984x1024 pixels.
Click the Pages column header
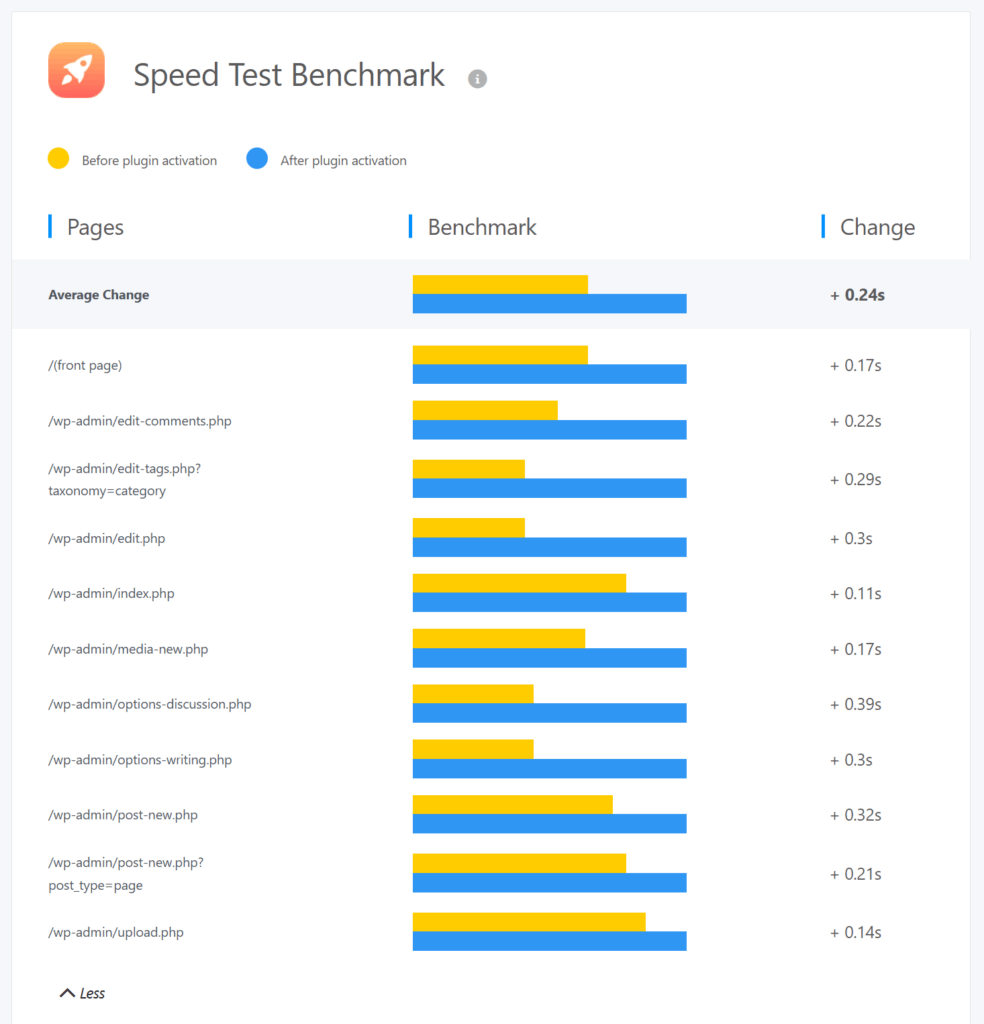95,227
